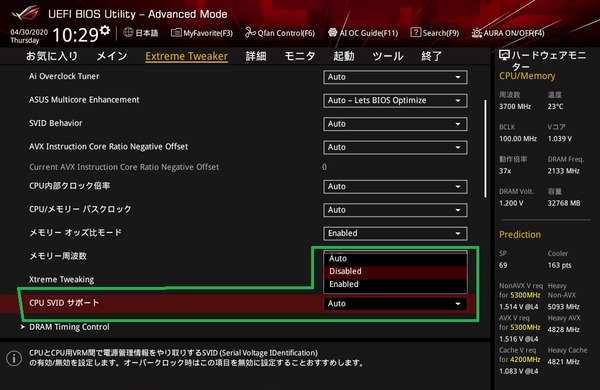The height and width of the screenshot is (390, 600).
Task: Click the 2133 MHz DRAM Freq value
Action: point(563,171)
